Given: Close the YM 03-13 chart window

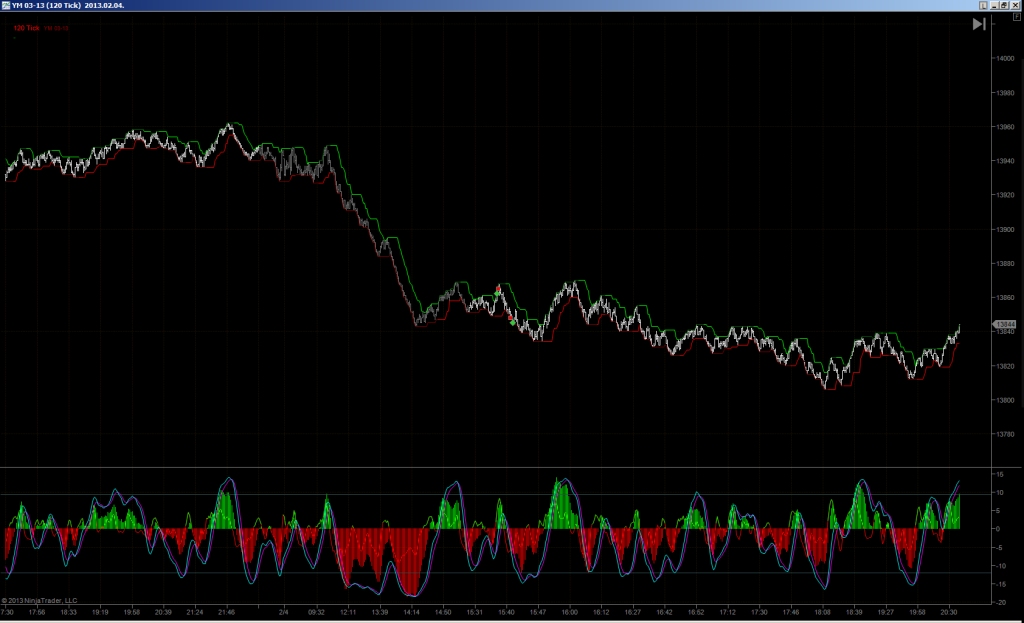Looking at the screenshot, I should 1015,5.
